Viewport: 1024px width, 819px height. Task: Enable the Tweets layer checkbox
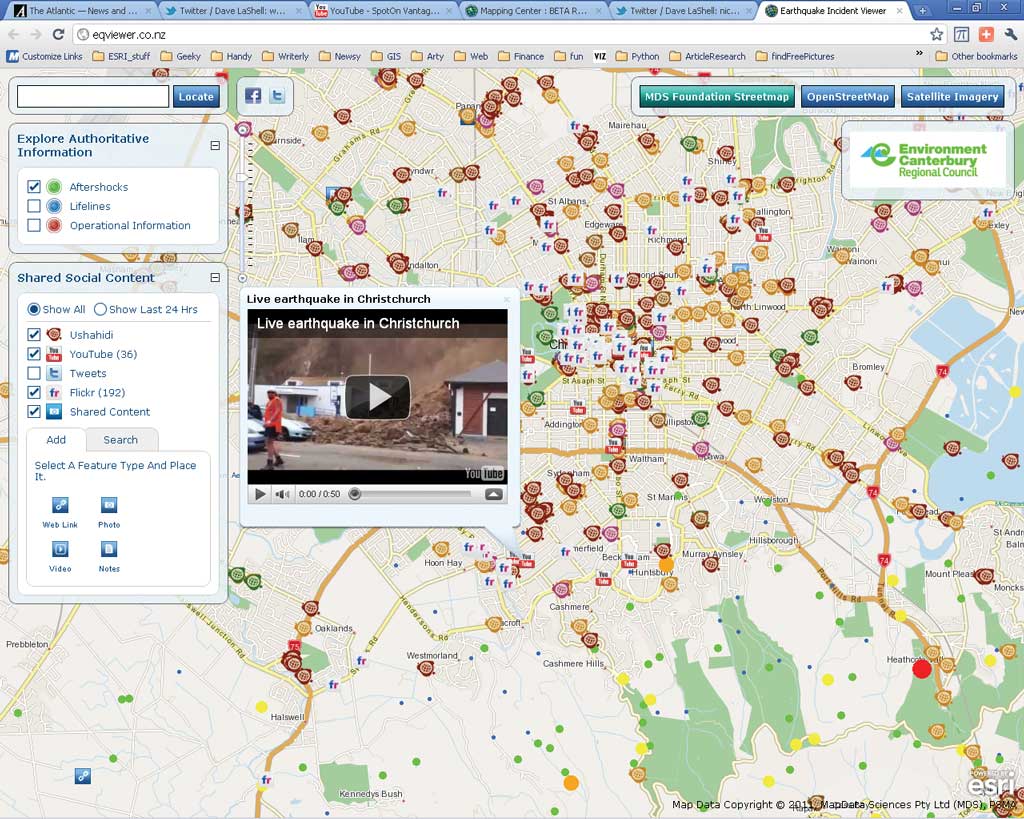pos(34,373)
